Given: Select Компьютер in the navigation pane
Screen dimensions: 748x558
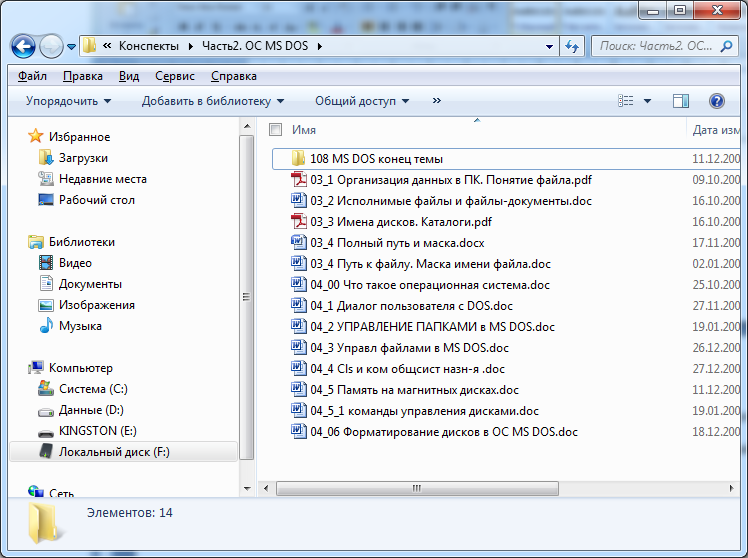Looking at the screenshot, I should click(x=81, y=368).
